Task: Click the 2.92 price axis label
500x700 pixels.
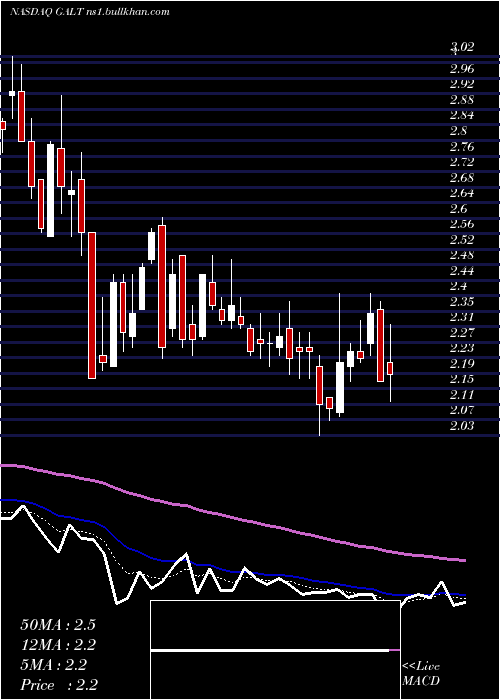Action: tap(462, 84)
